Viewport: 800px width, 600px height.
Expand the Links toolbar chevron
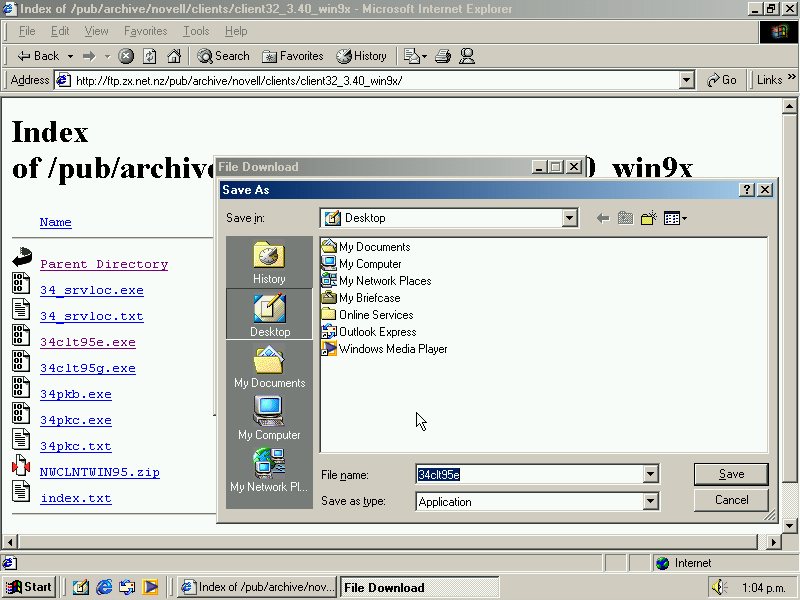point(791,77)
